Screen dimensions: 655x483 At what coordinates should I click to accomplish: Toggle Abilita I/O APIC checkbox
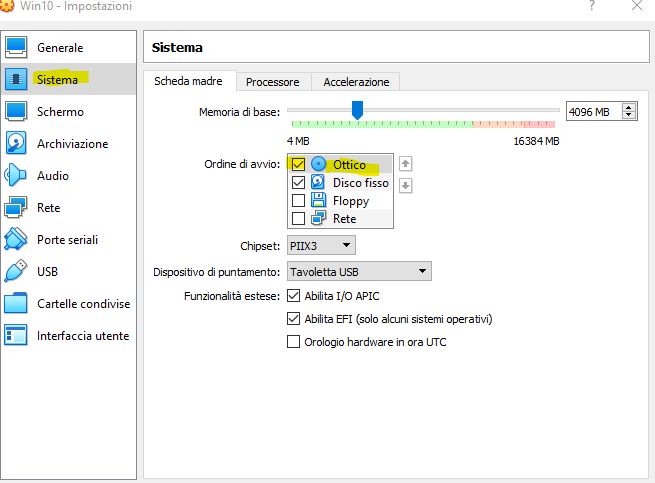(x=293, y=296)
